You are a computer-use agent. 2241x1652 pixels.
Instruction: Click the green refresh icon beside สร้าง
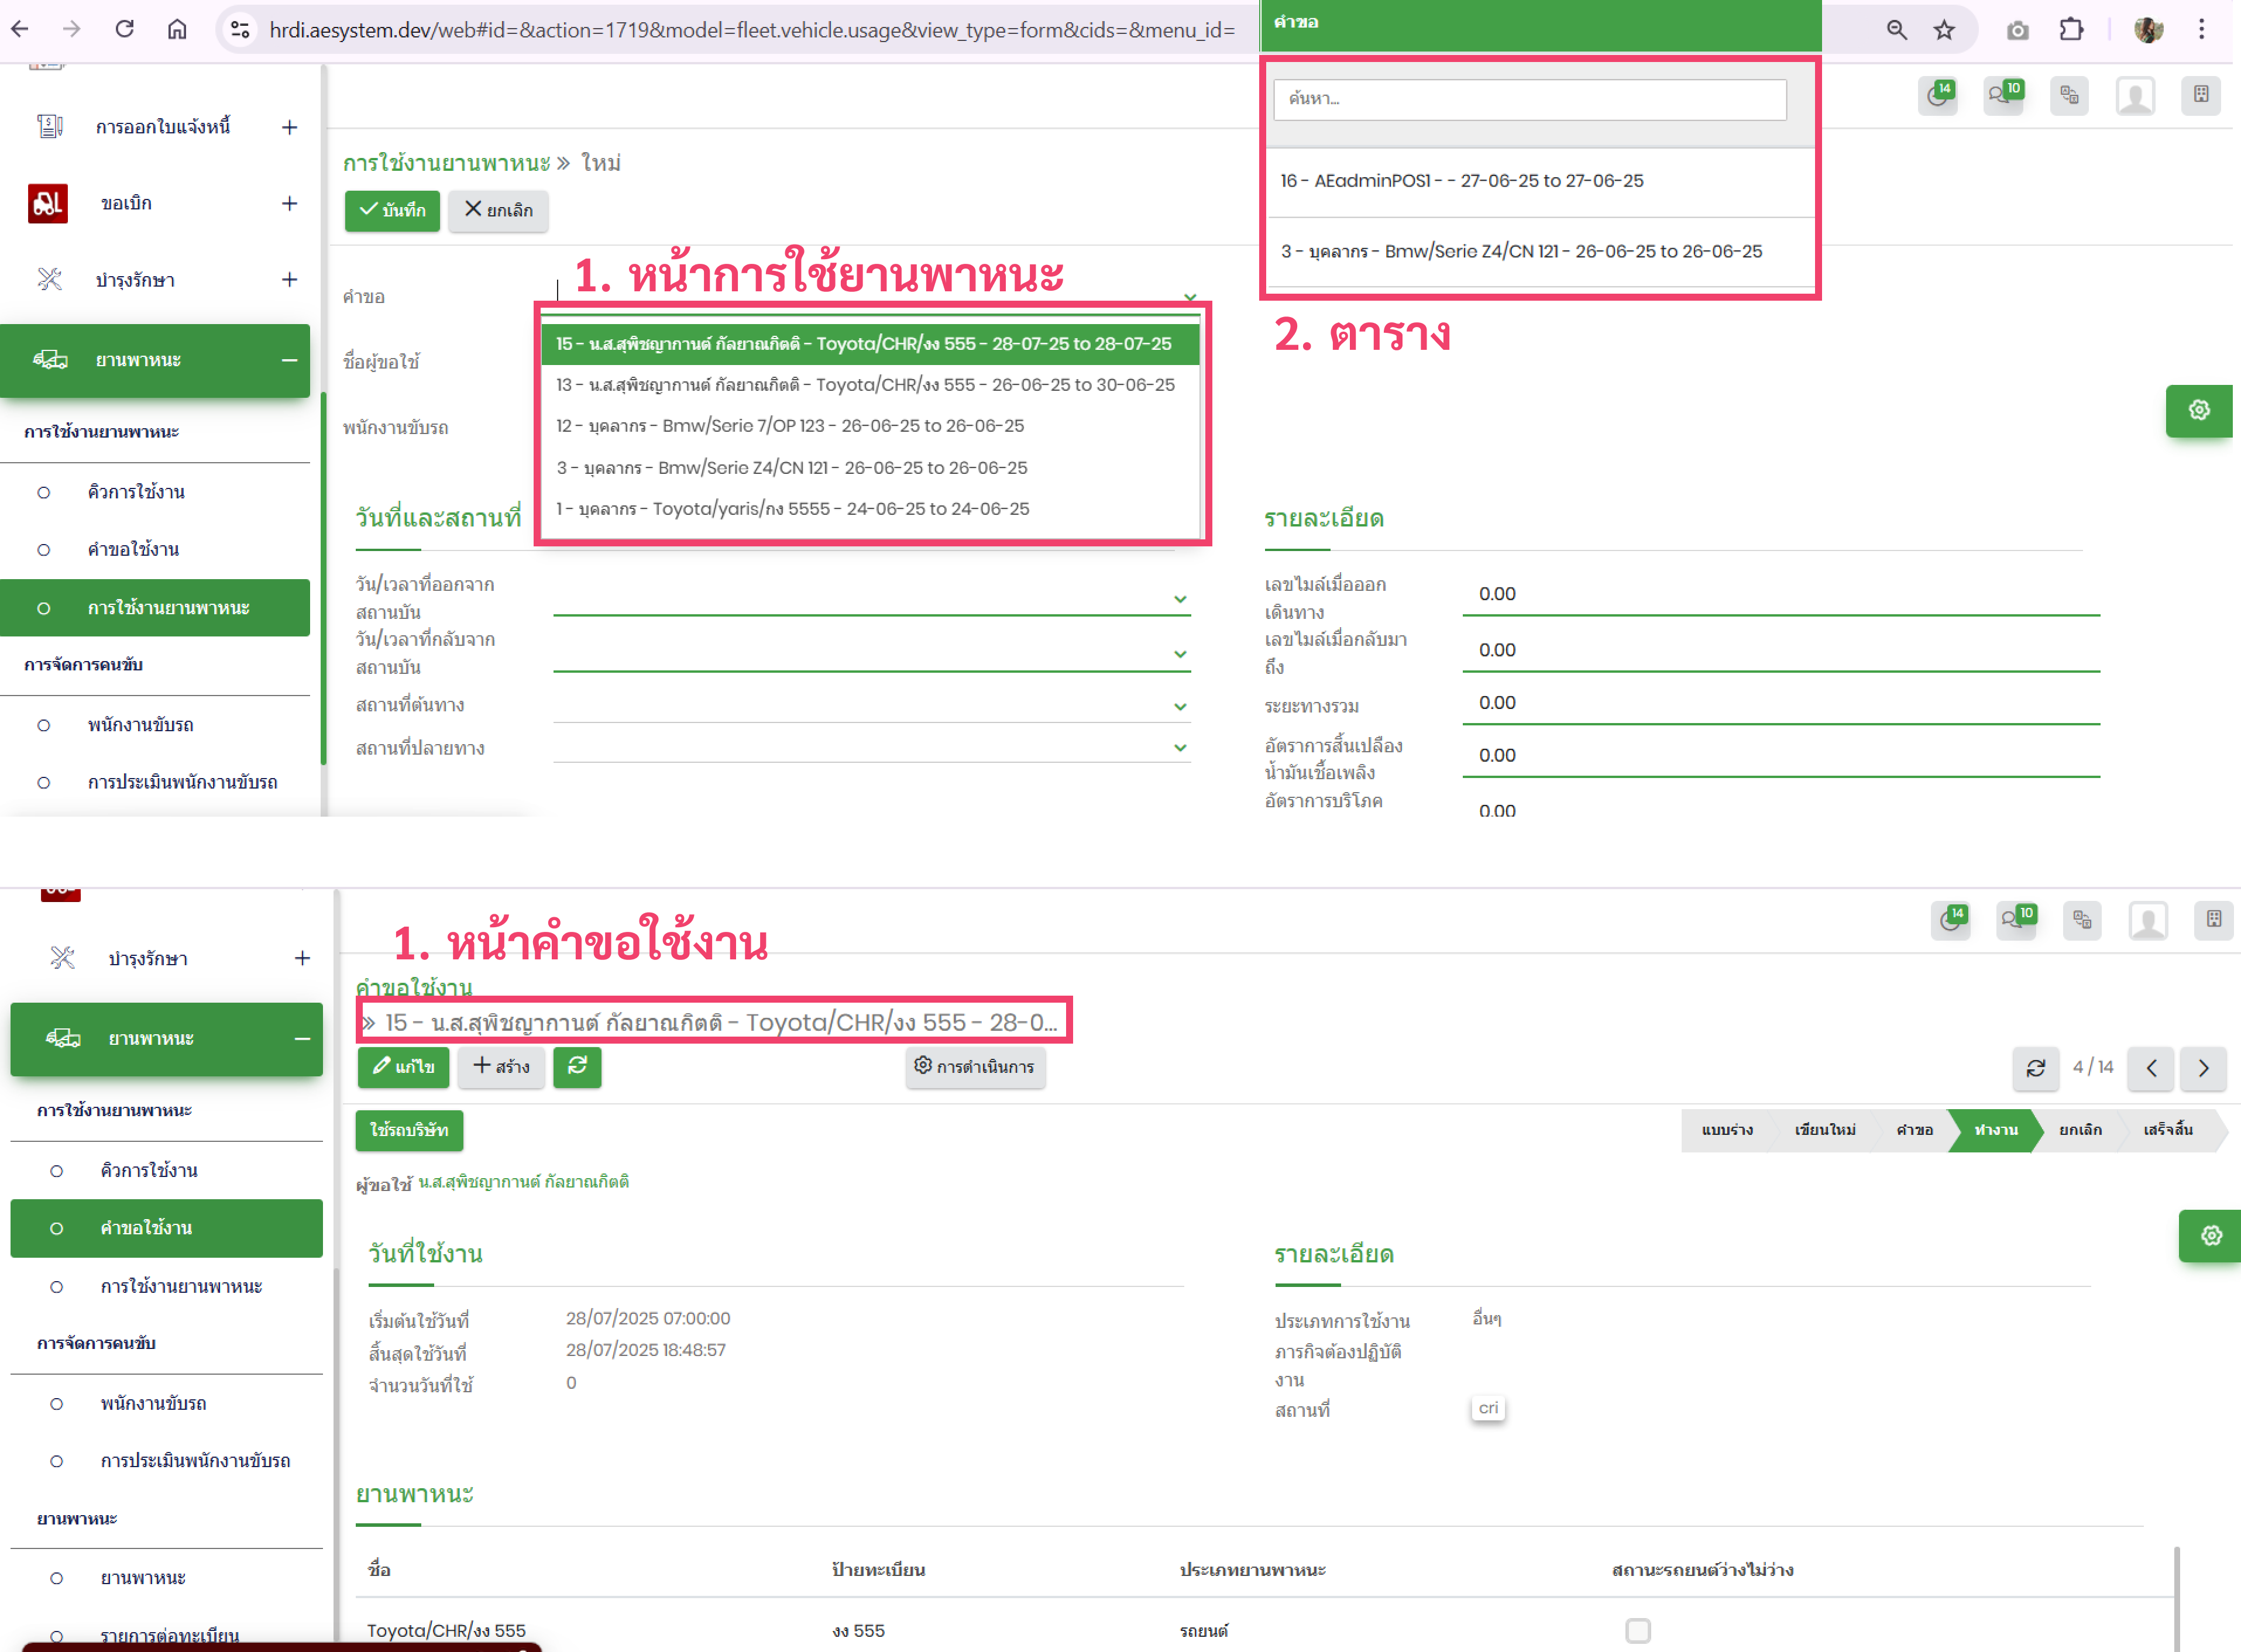[577, 1066]
